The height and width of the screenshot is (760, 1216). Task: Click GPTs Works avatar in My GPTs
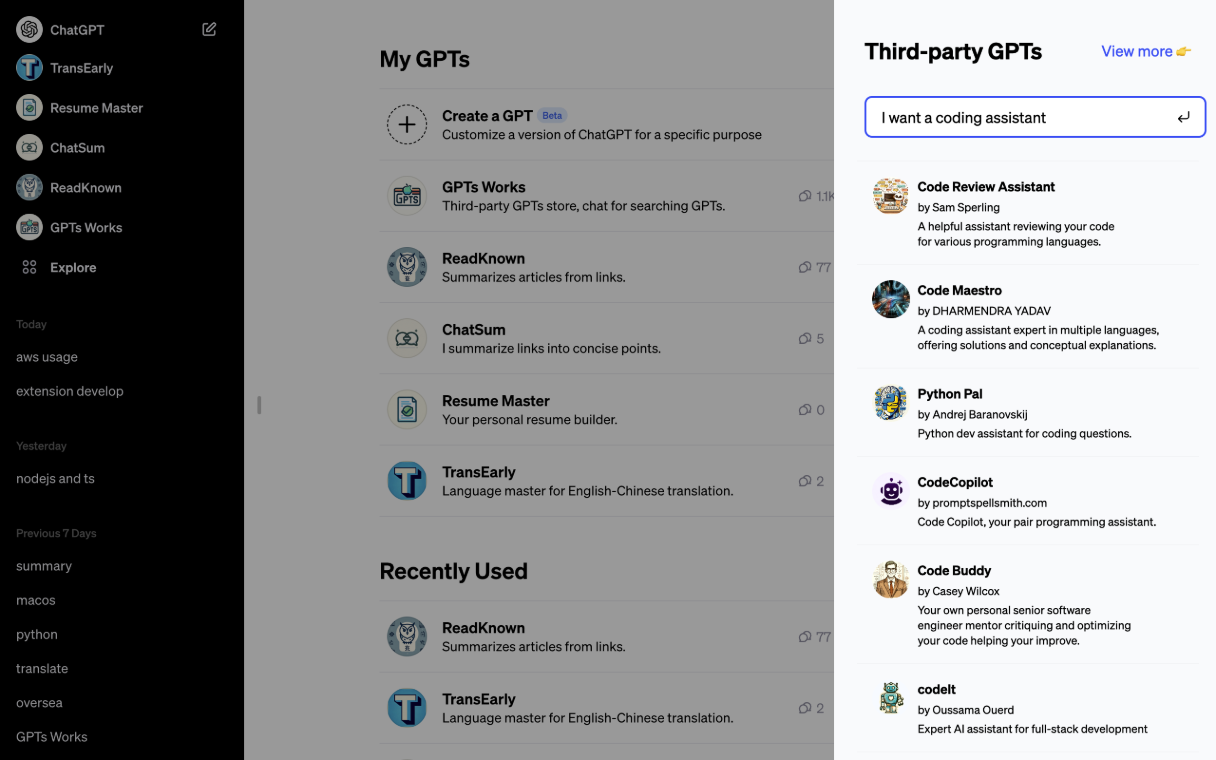coord(407,196)
